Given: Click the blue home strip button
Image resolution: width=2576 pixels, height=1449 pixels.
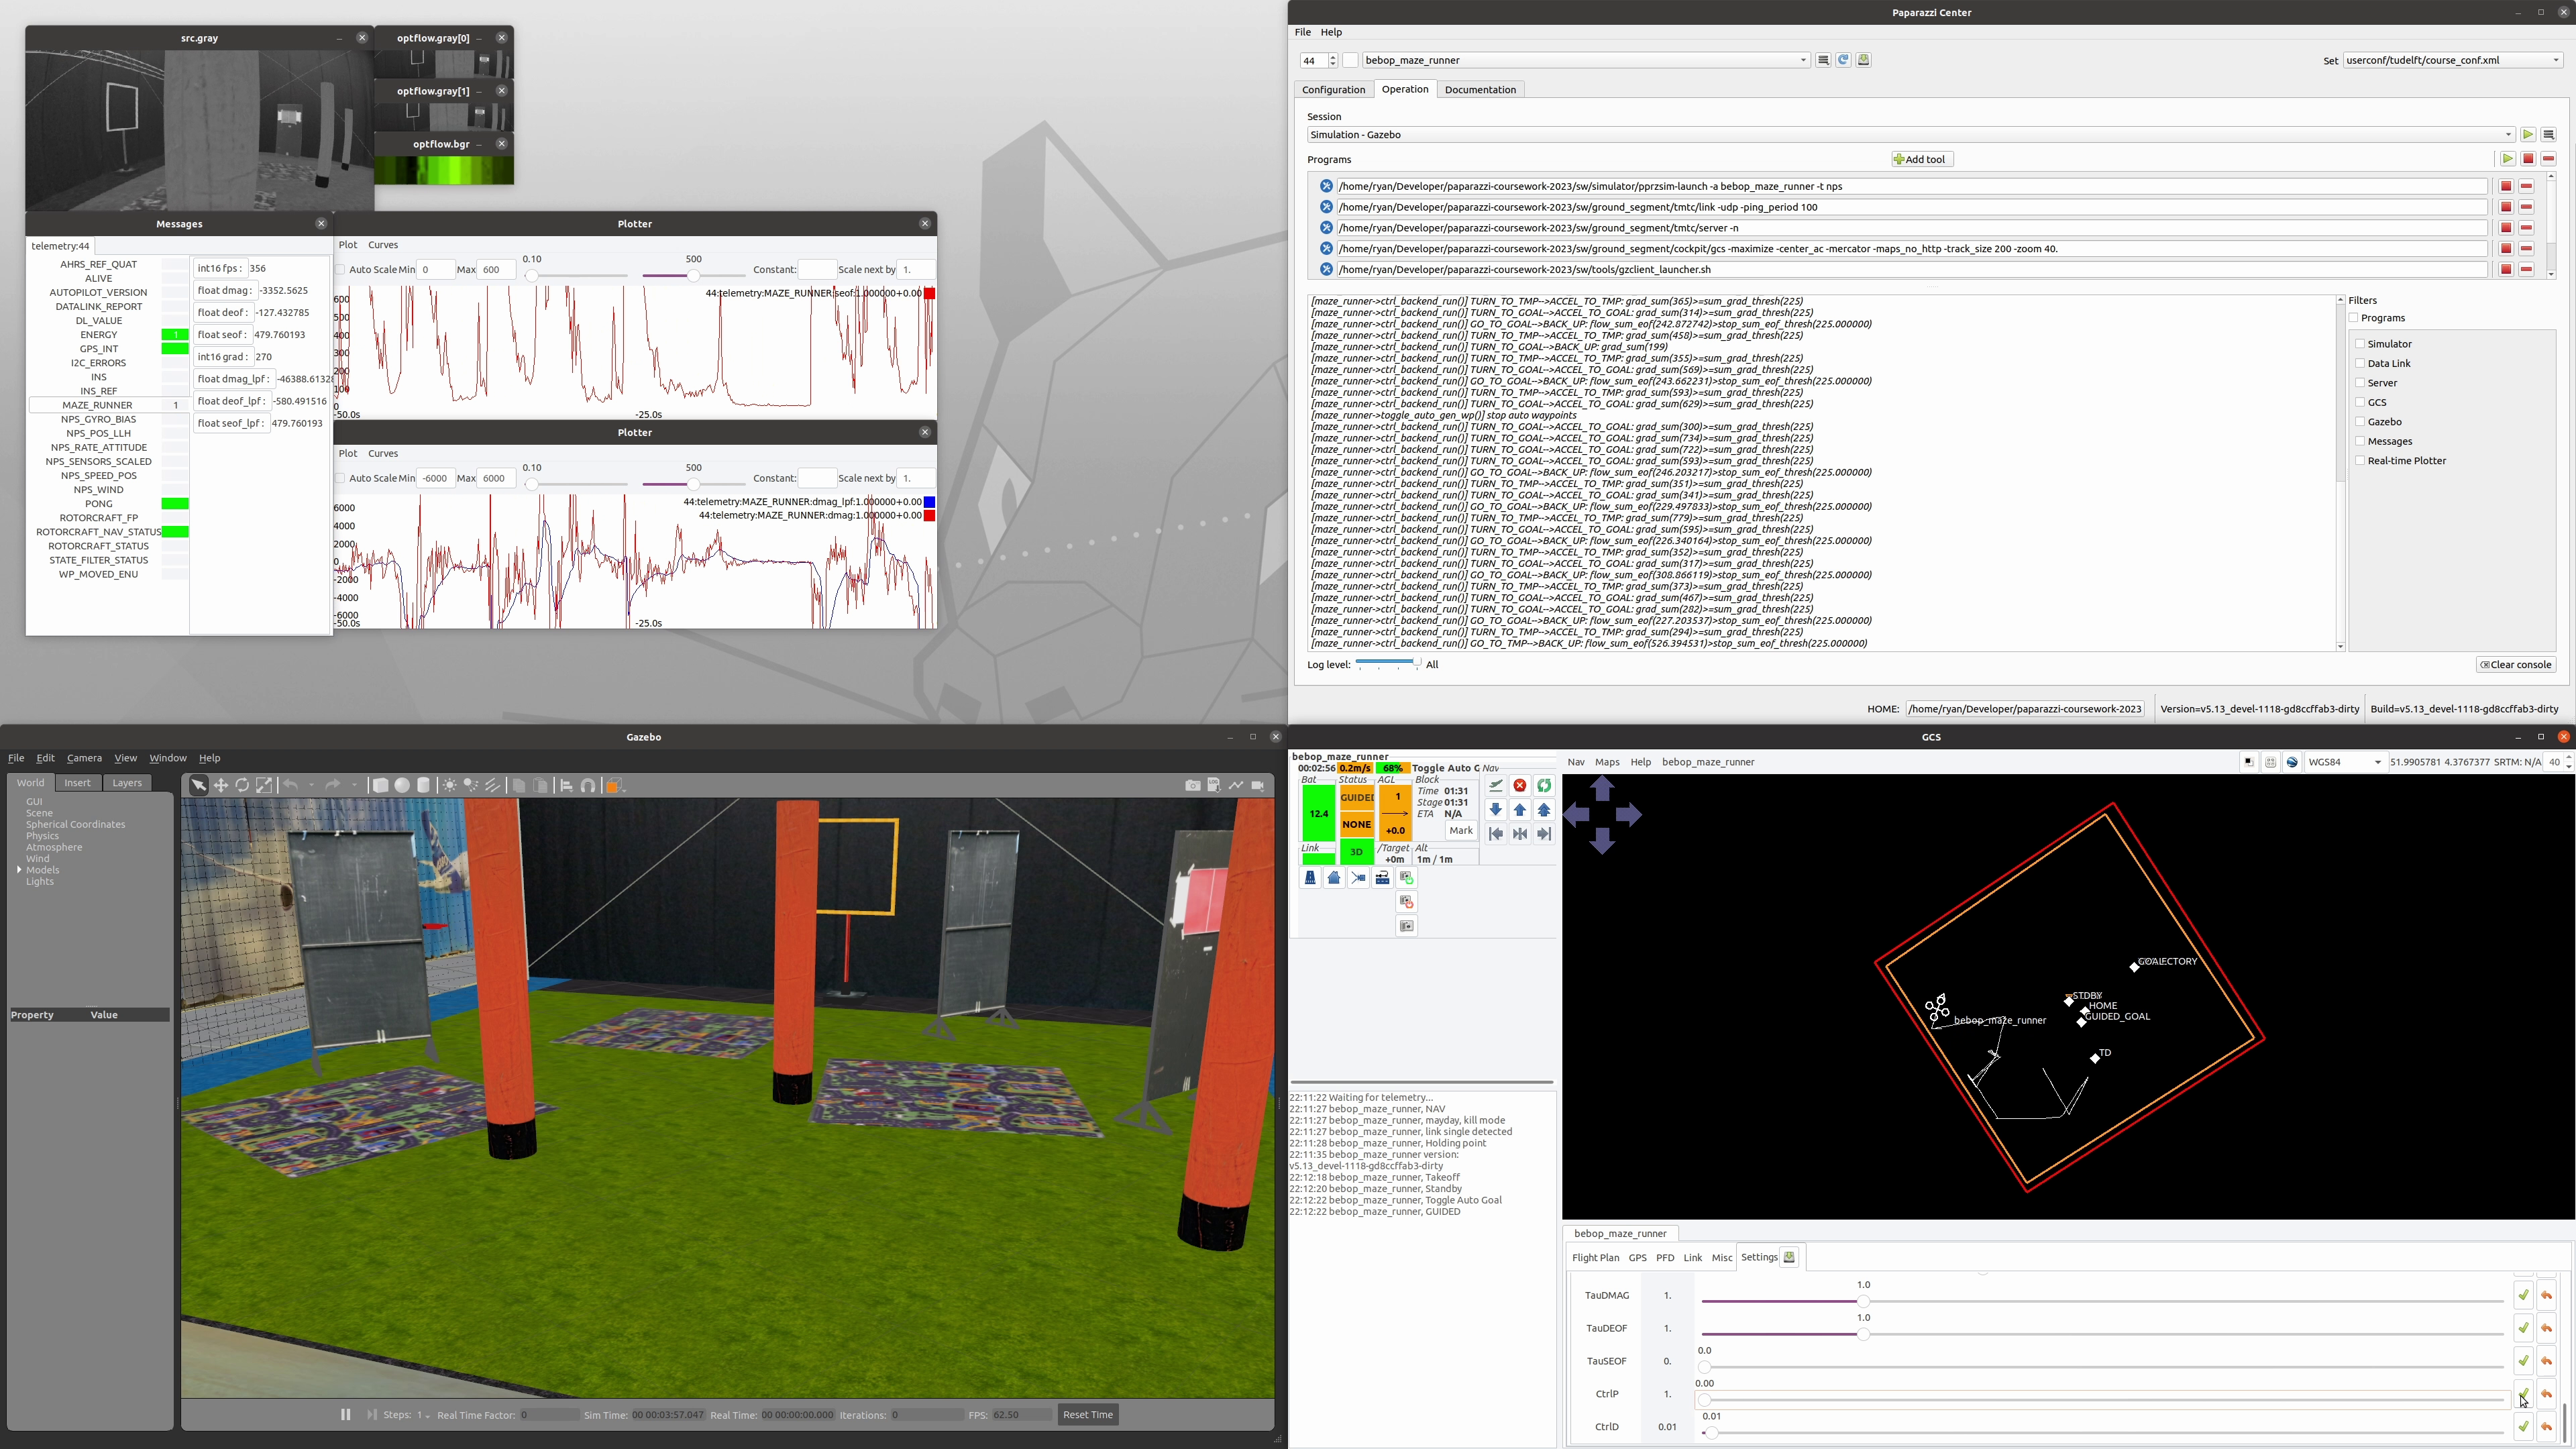Looking at the screenshot, I should coord(1334,877).
